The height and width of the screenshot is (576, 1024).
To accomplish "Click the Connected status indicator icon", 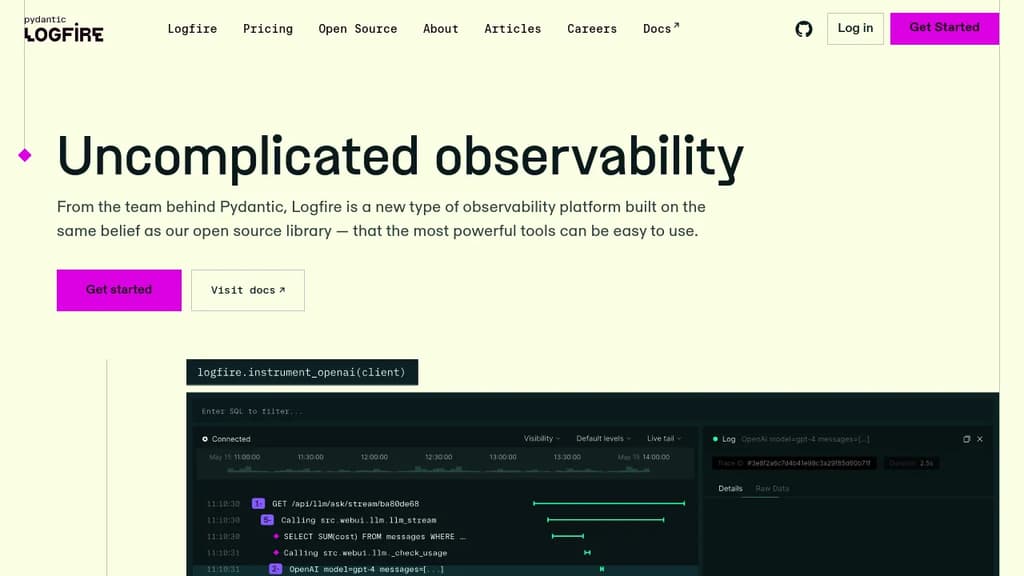I will click(204, 439).
